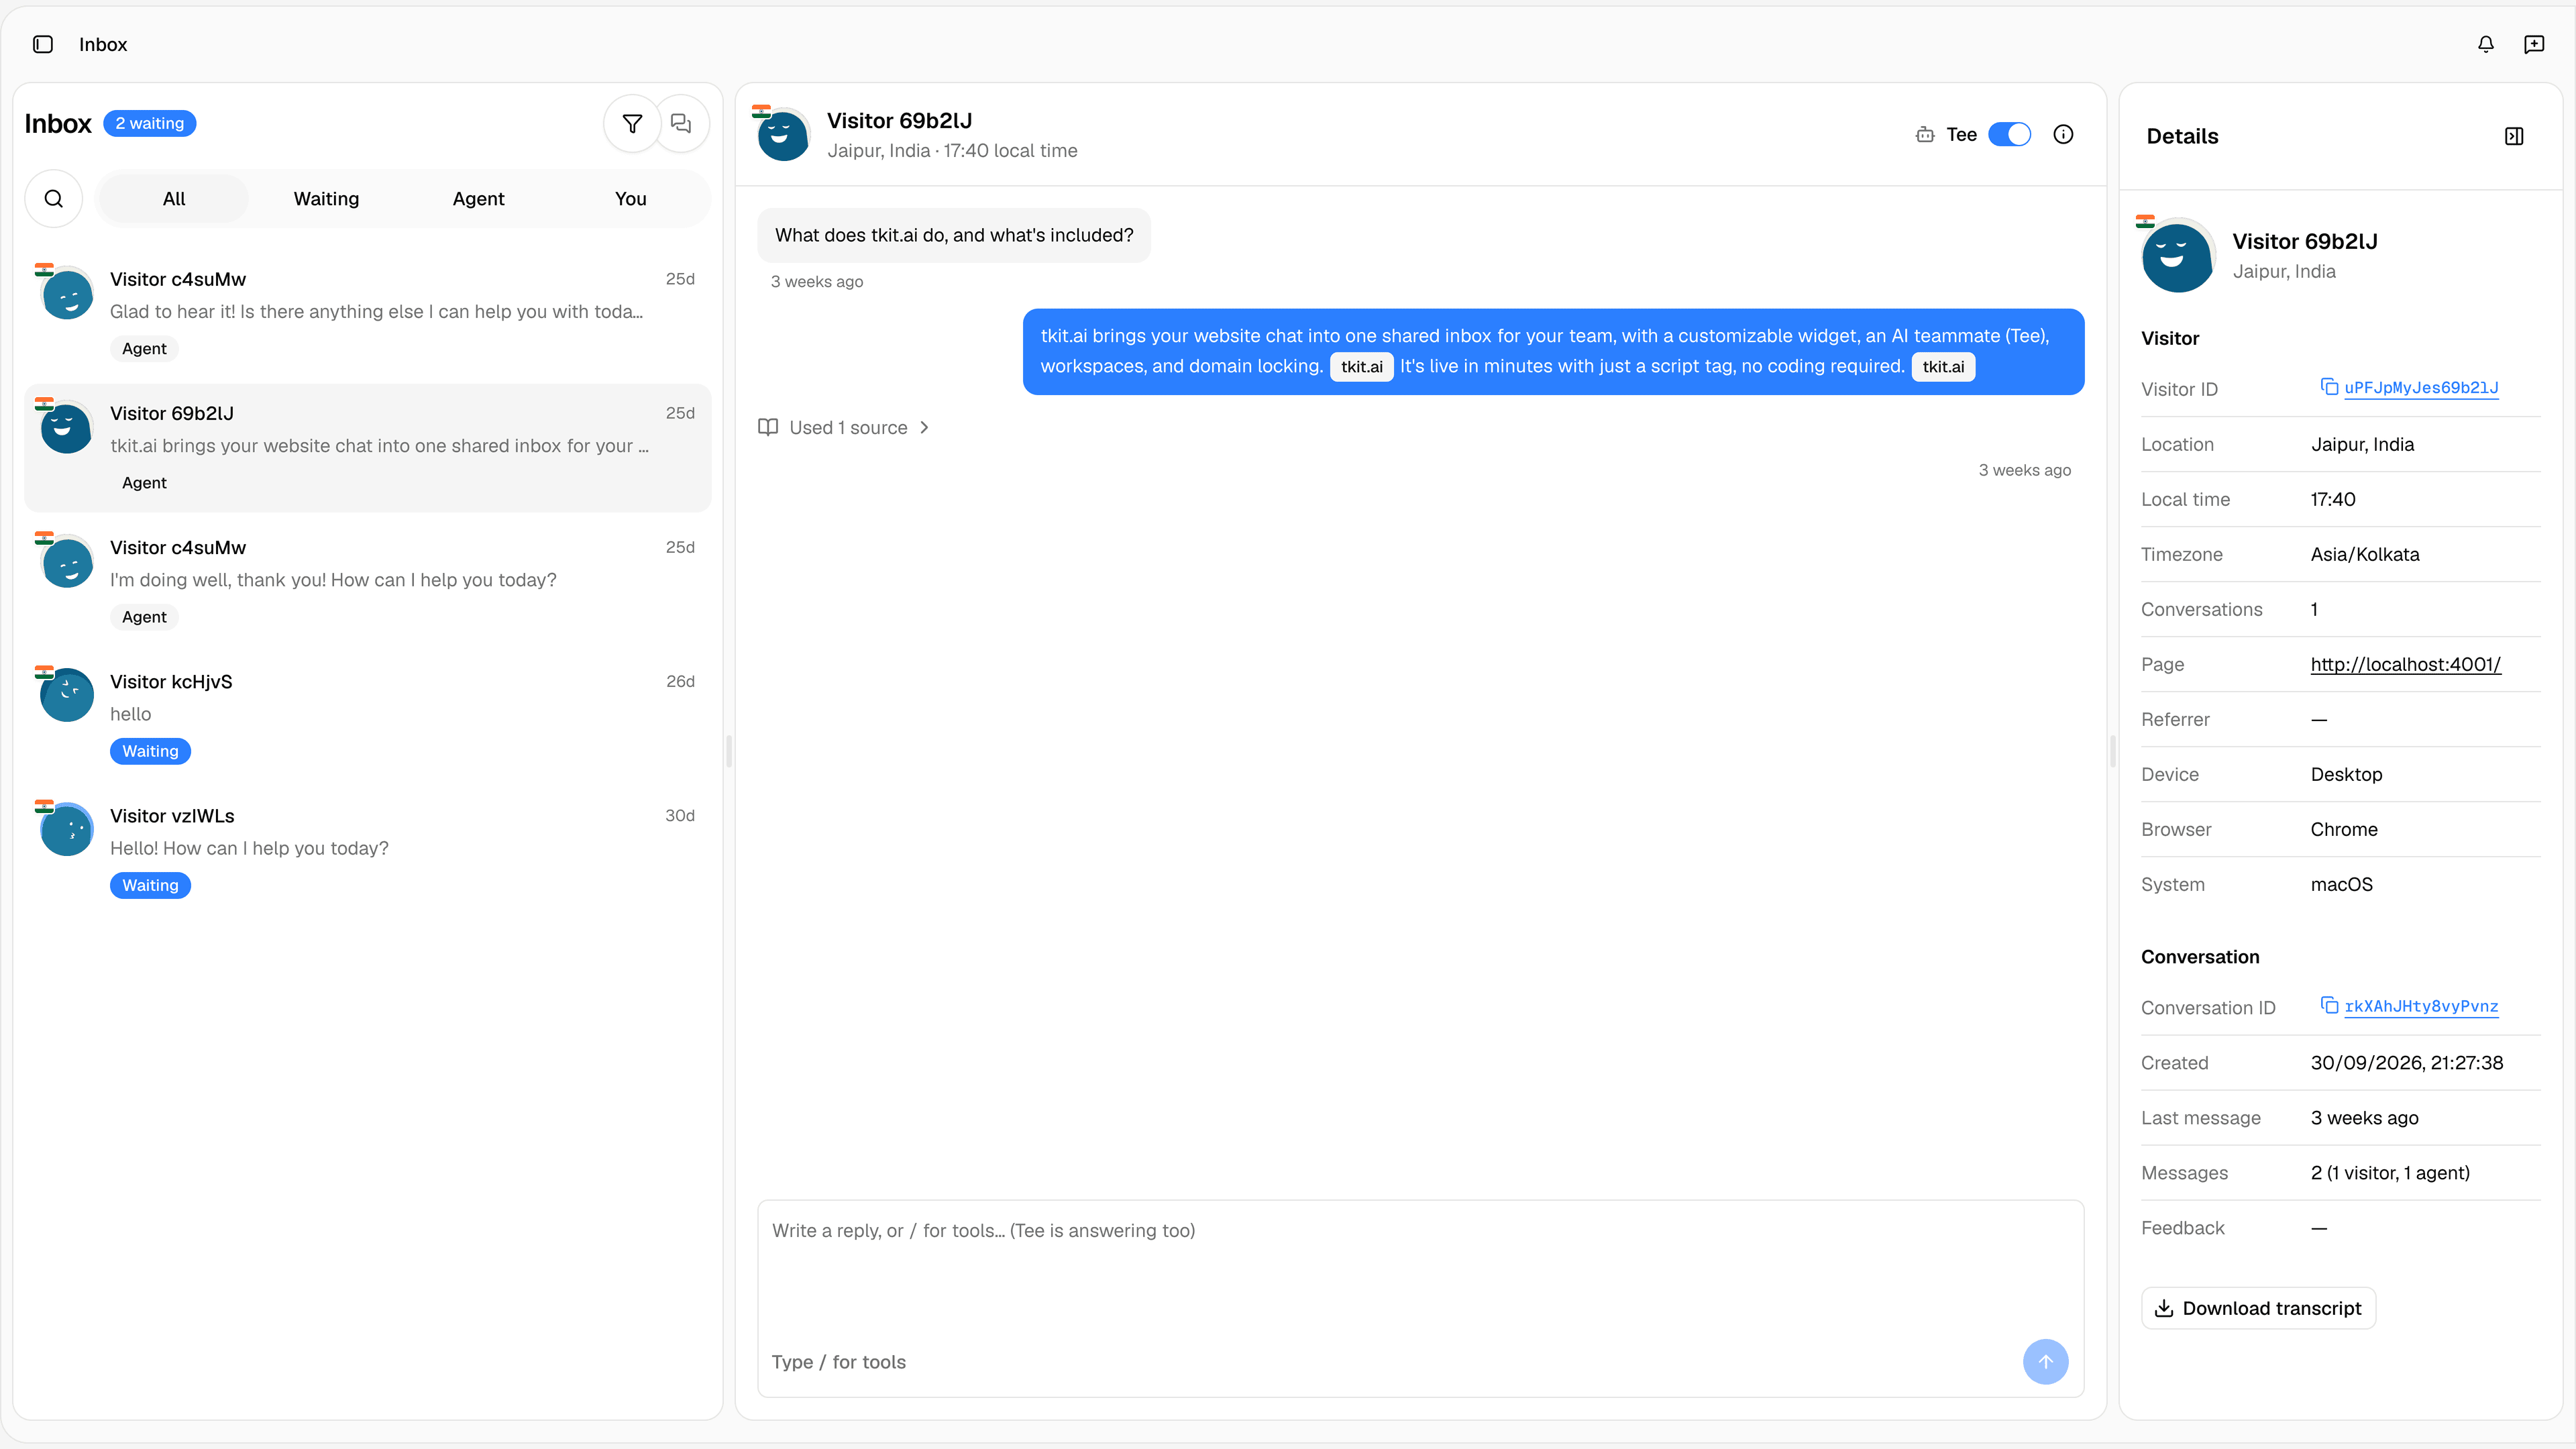Viewport: 2576px width, 1449px height.
Task: Click the visitor message 'What does tkit.ai do'
Action: coord(954,235)
